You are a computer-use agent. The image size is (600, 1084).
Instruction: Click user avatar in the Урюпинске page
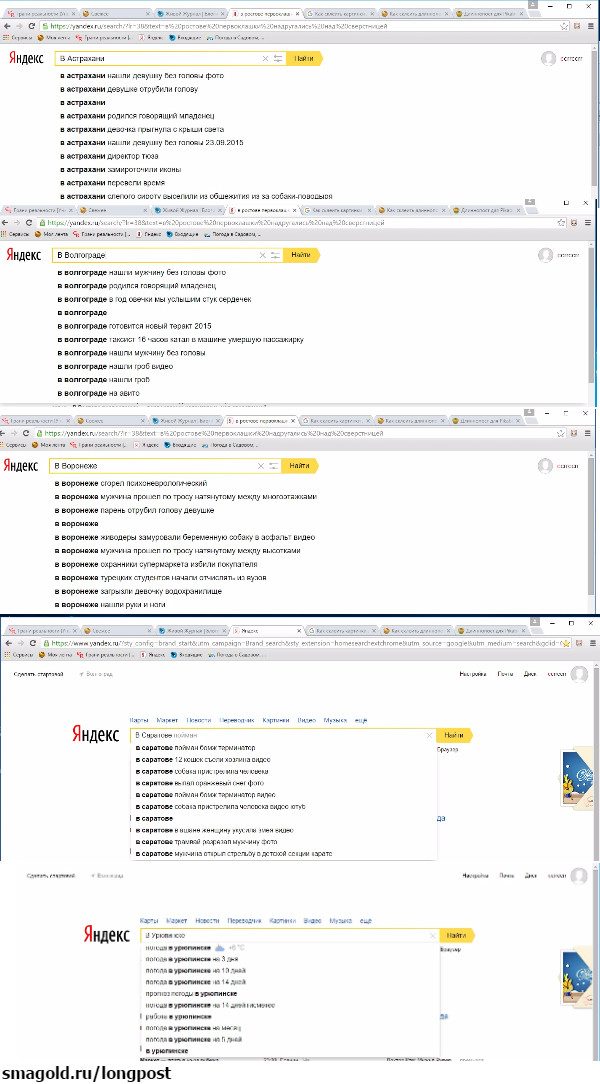coord(579,876)
